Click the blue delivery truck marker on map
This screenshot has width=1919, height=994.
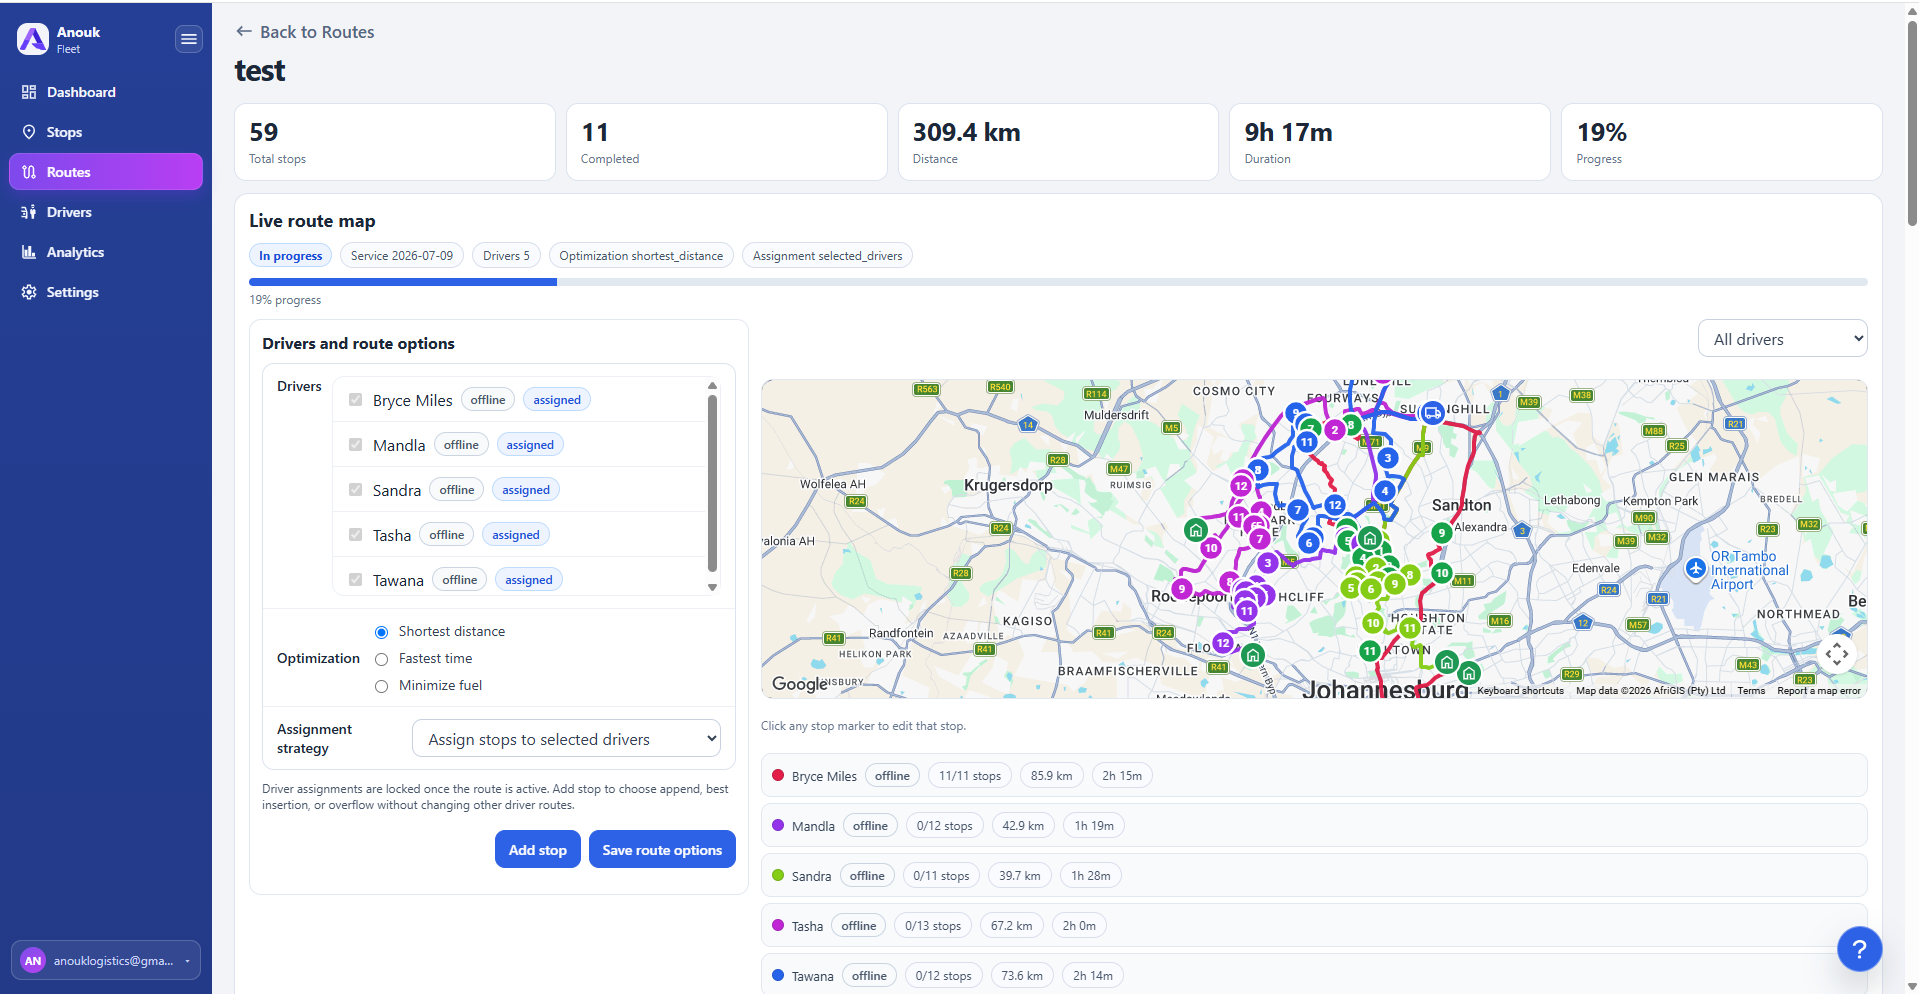tap(1433, 412)
